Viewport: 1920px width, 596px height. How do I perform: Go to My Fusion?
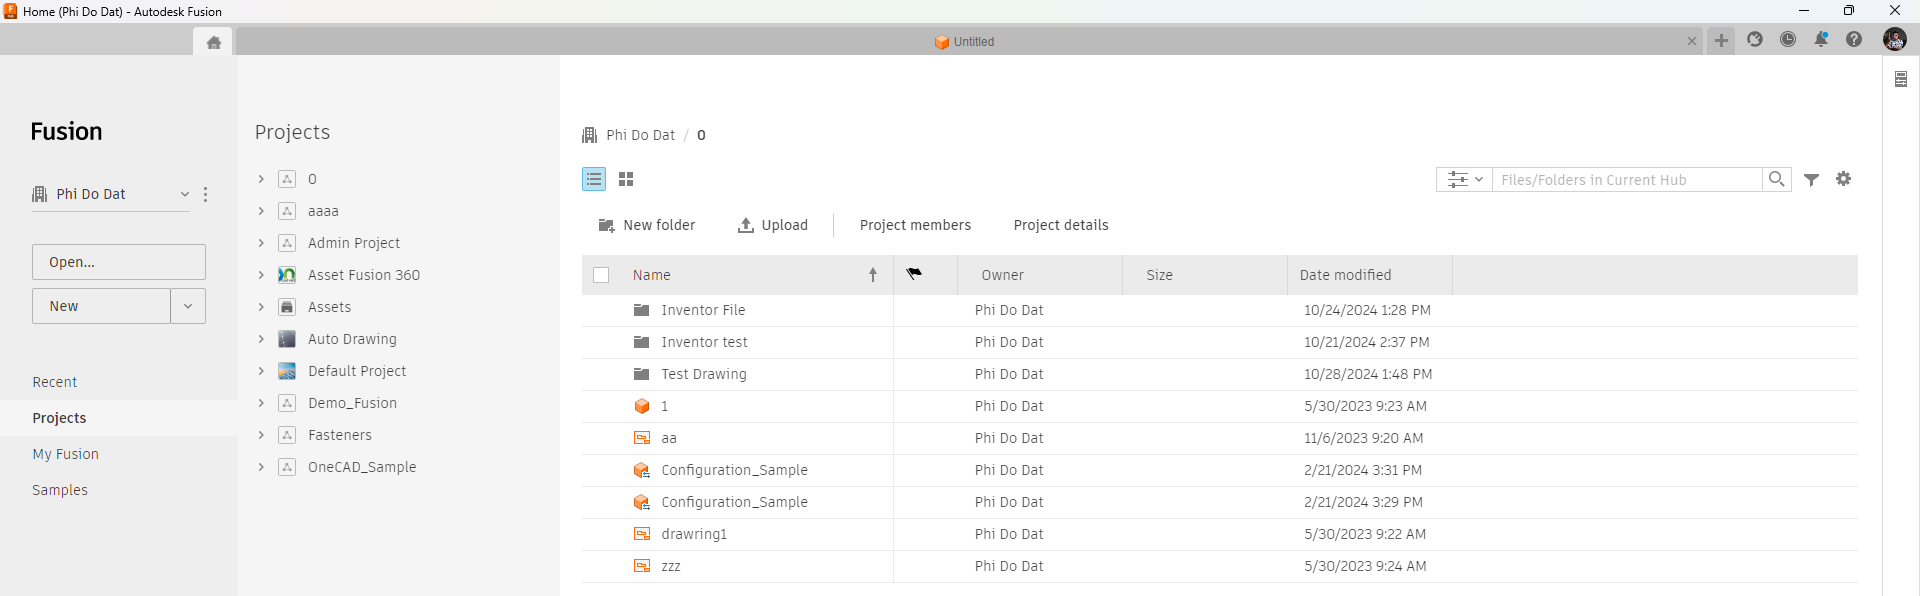(66, 454)
